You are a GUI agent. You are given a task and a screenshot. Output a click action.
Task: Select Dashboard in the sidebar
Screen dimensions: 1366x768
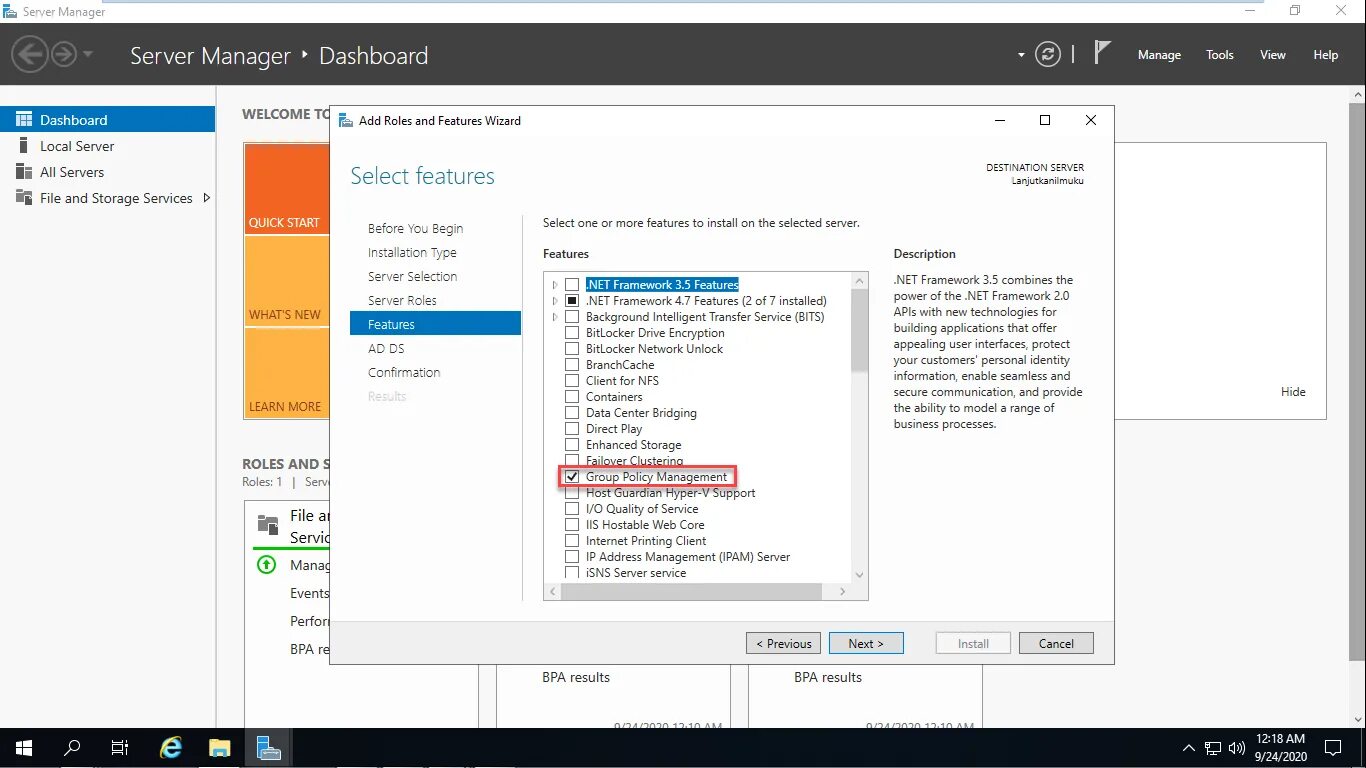pos(107,119)
